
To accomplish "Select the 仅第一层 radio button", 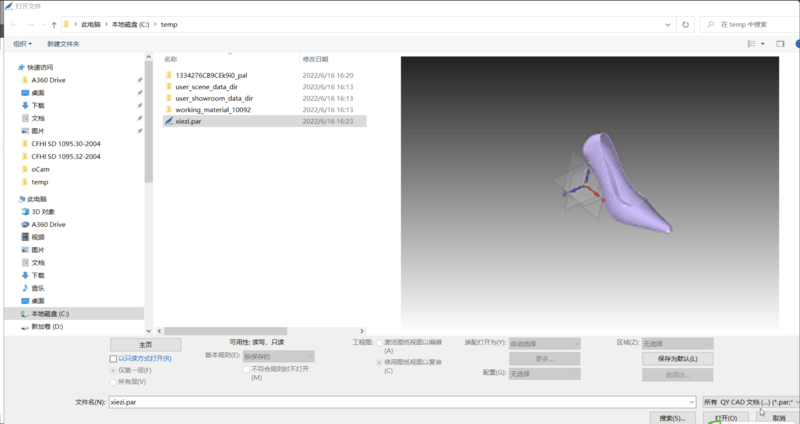I will pos(113,370).
